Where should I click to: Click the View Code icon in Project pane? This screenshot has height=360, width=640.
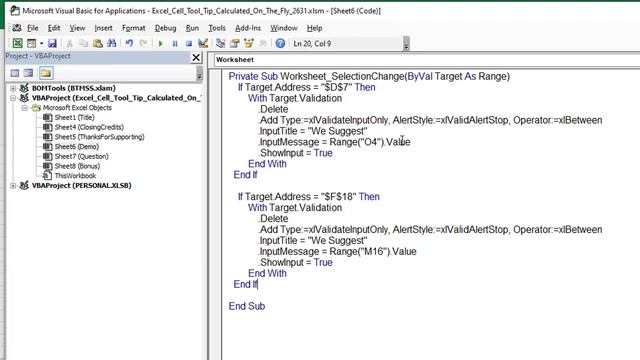tap(15, 73)
